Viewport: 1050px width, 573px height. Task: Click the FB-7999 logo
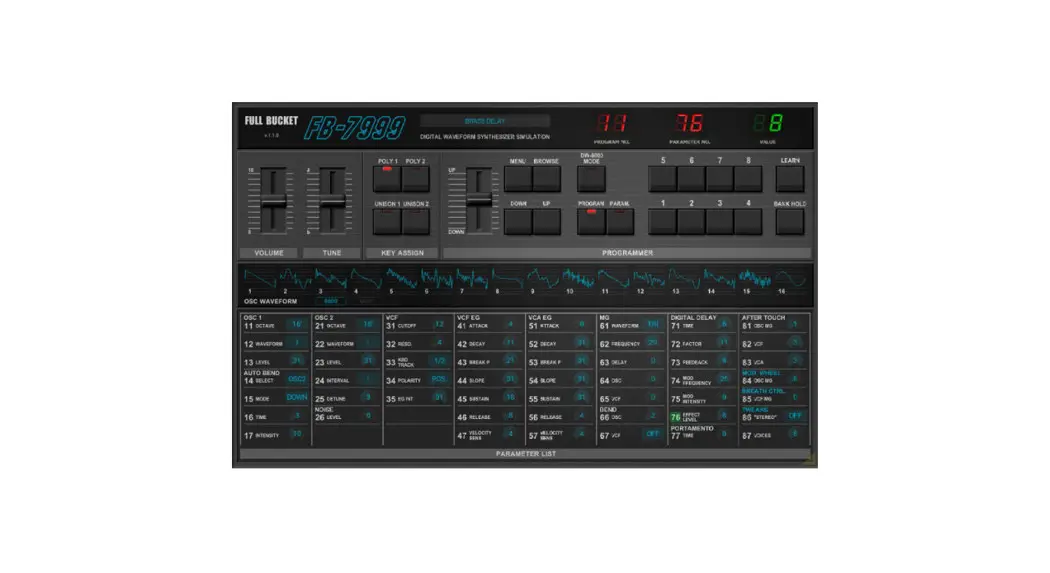coord(355,127)
